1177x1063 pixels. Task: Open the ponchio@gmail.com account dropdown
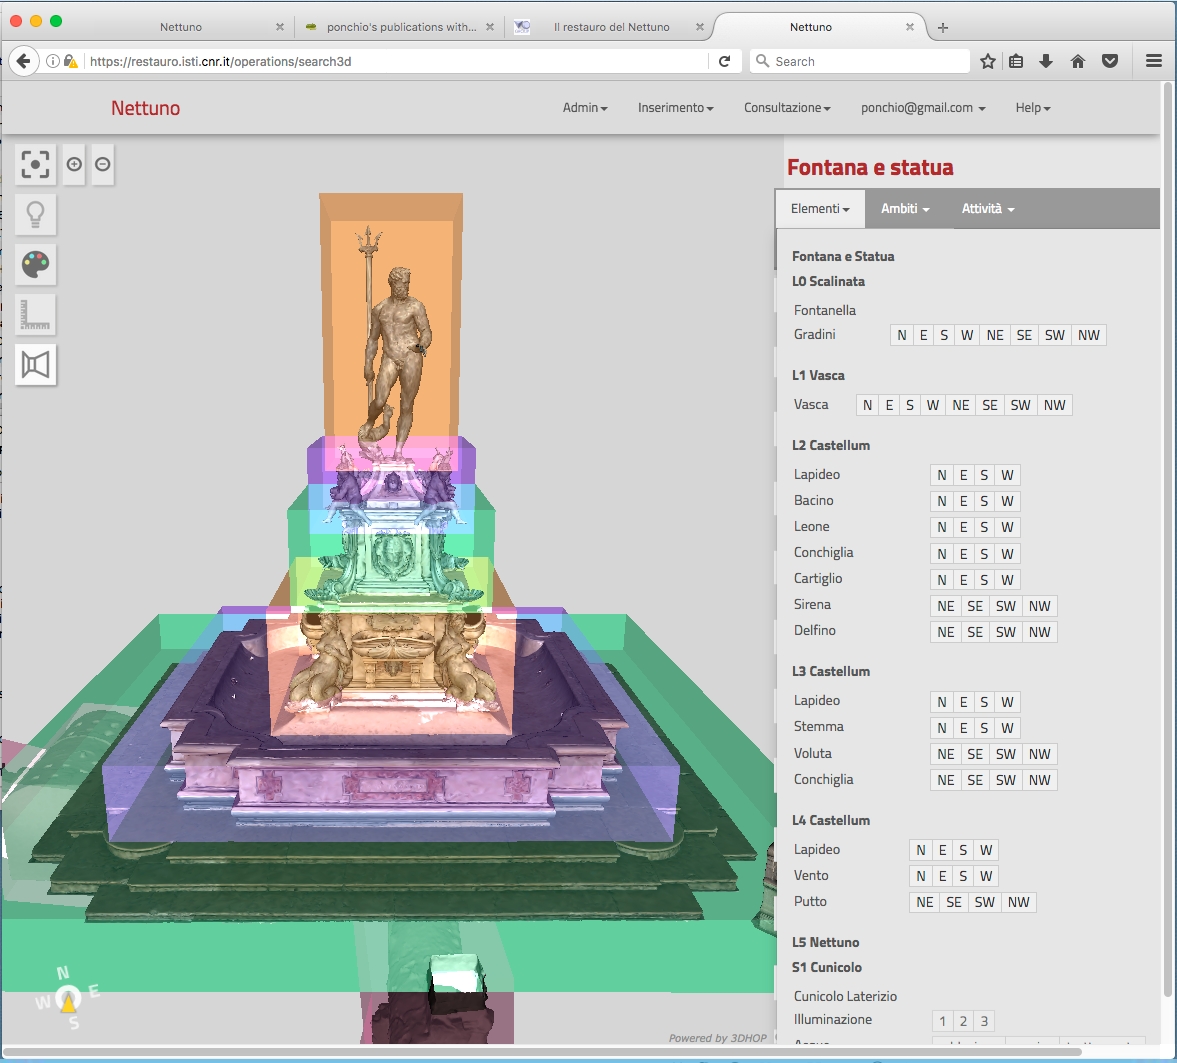923,108
